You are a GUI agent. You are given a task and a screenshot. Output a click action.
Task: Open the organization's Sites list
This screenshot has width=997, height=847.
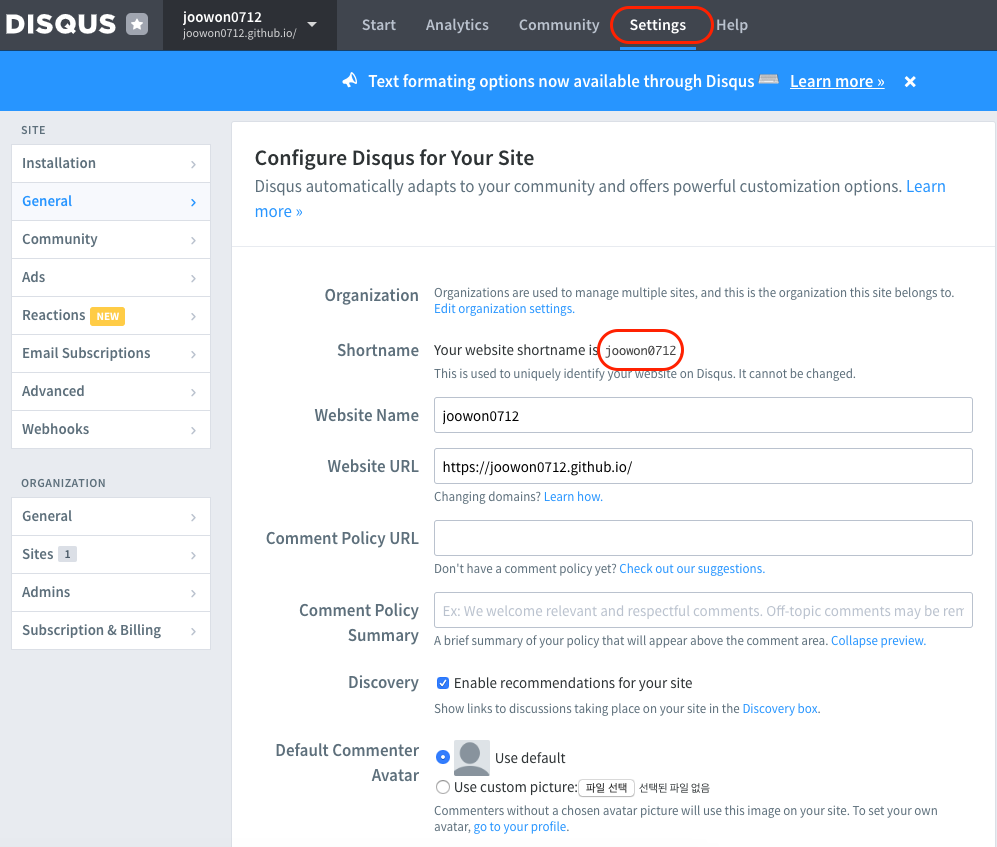111,554
